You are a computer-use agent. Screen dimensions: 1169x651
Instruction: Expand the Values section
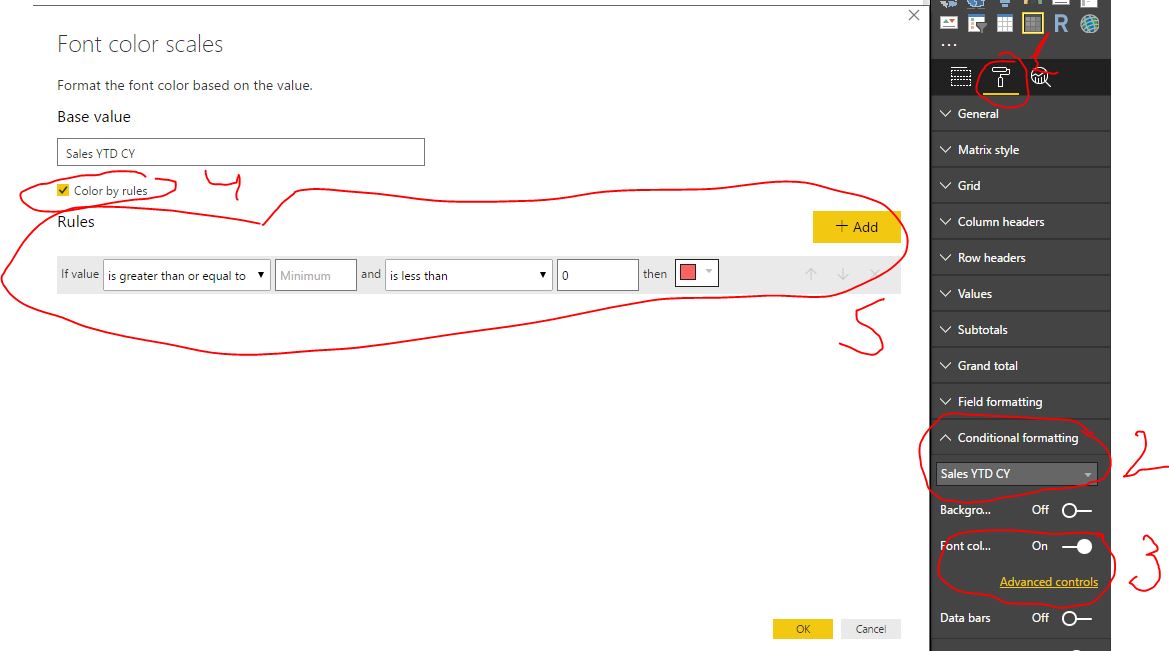click(x=1020, y=293)
